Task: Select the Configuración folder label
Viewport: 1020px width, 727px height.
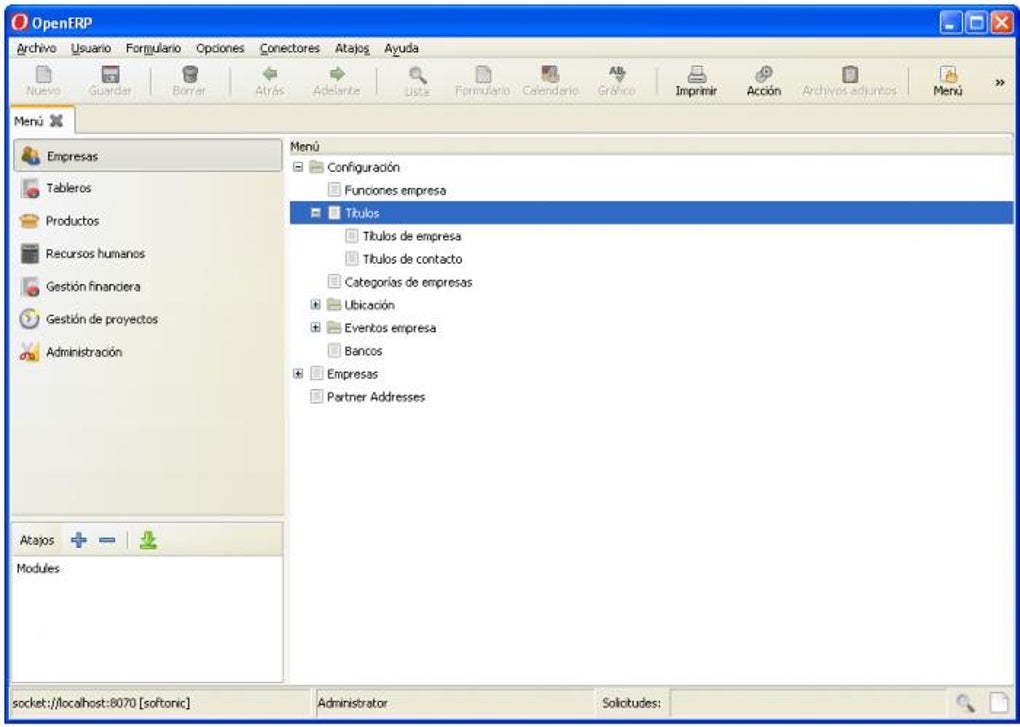Action: 363,167
